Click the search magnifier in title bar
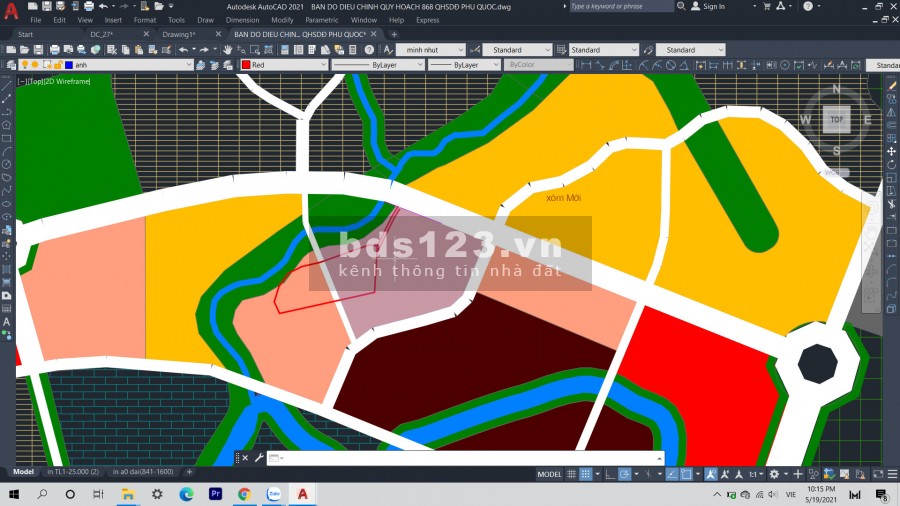The height and width of the screenshot is (506, 900). click(x=681, y=6)
